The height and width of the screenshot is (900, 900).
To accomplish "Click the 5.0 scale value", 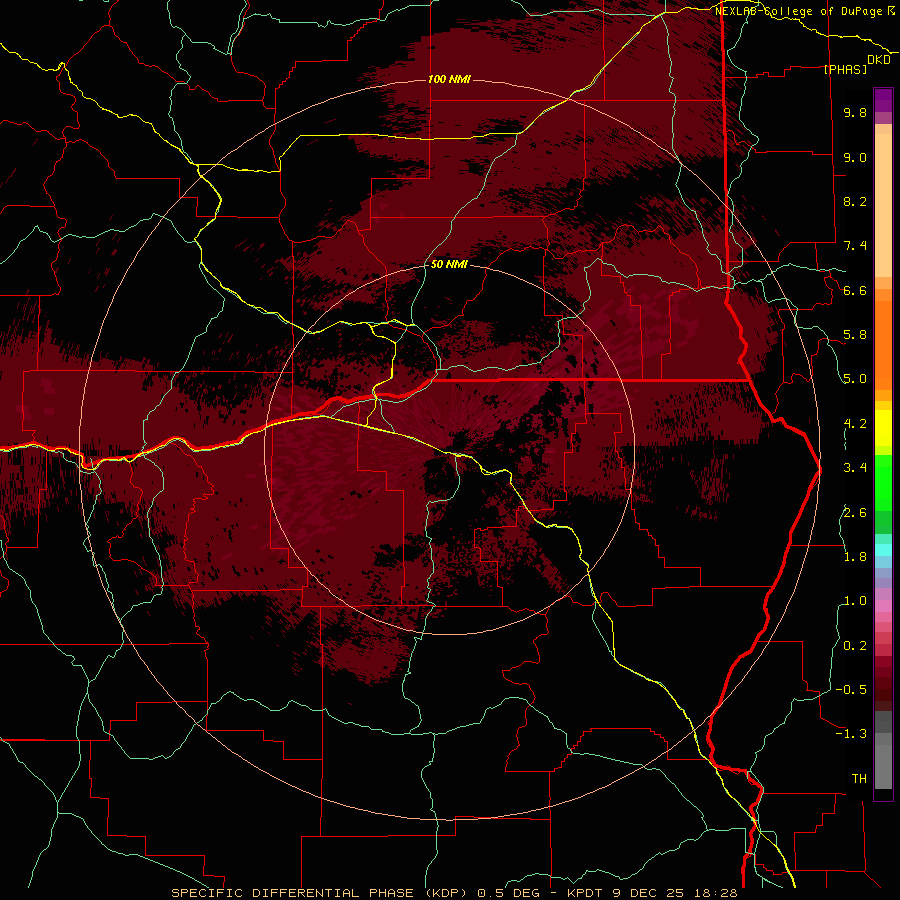I will click(855, 379).
